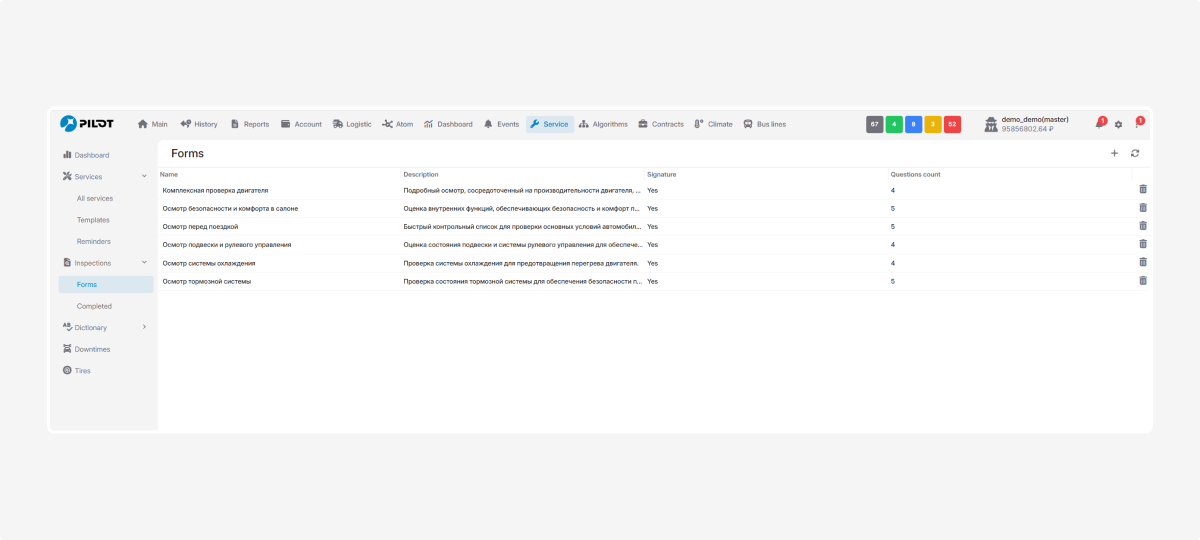1200x540 pixels.
Task: Click the PILOT logo
Action: coord(87,124)
